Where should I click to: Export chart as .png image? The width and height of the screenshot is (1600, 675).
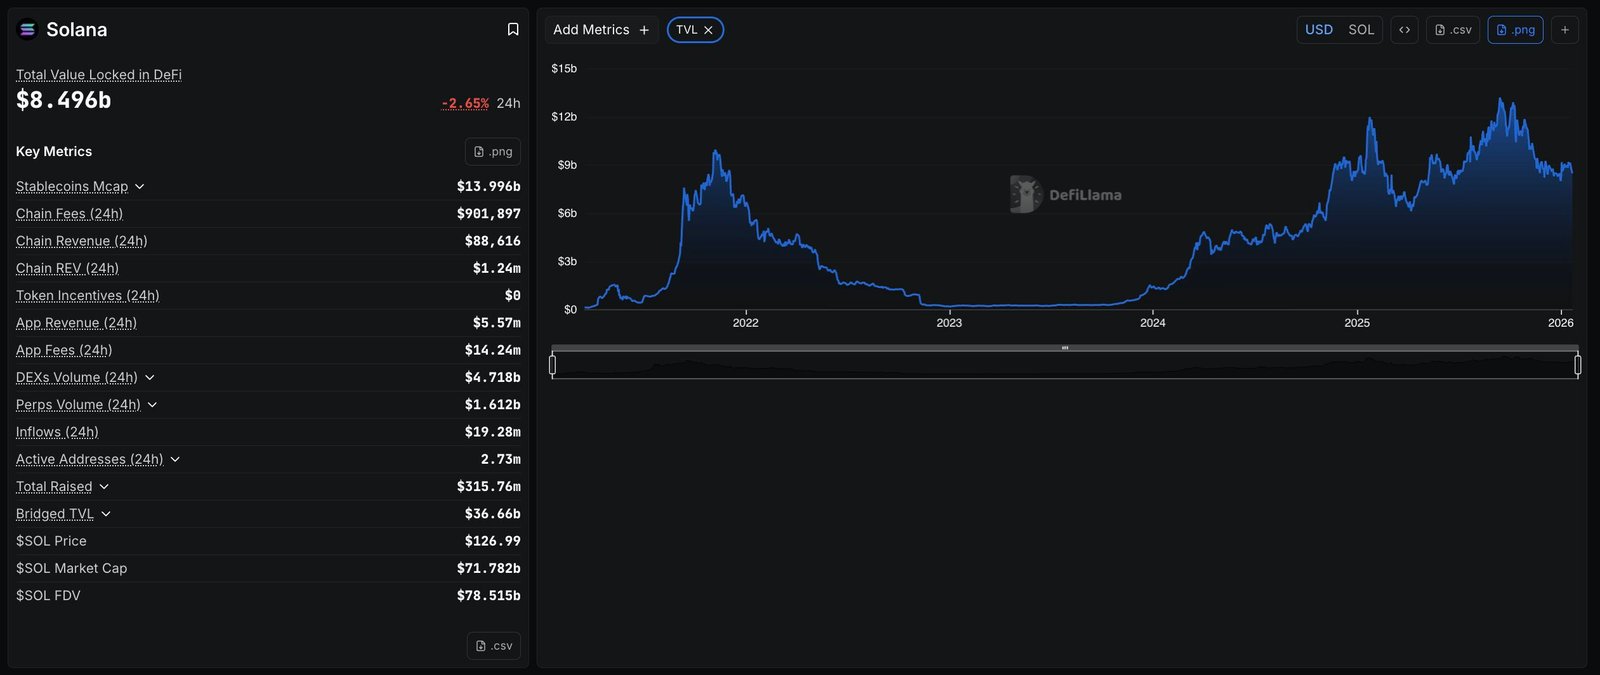tap(1515, 30)
